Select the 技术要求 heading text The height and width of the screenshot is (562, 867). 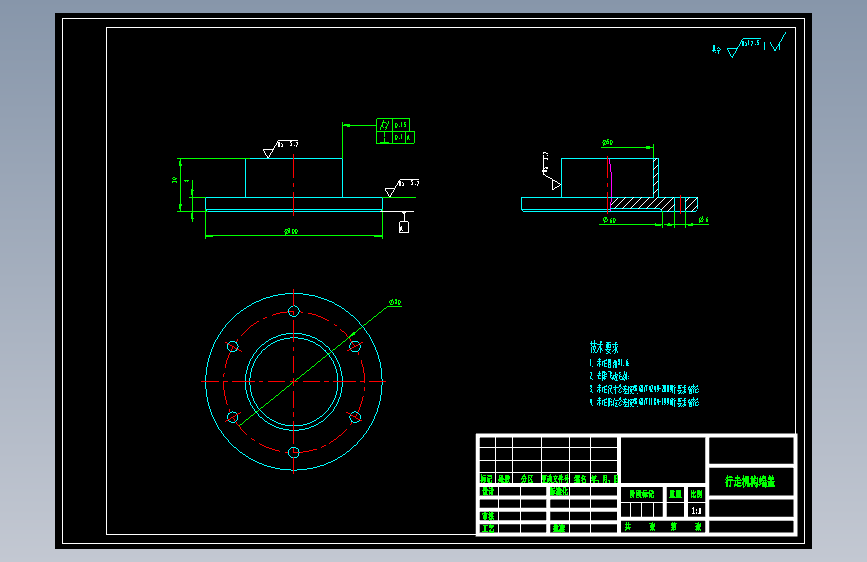click(x=604, y=347)
